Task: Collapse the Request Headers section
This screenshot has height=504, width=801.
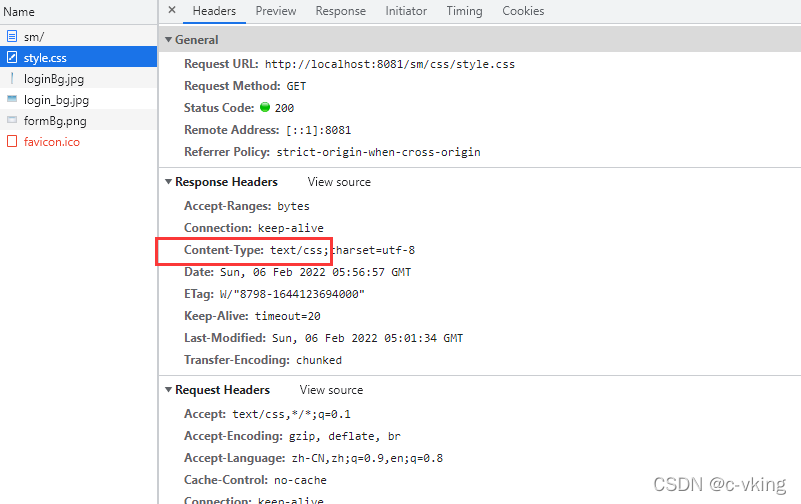Action: pyautogui.click(x=169, y=390)
